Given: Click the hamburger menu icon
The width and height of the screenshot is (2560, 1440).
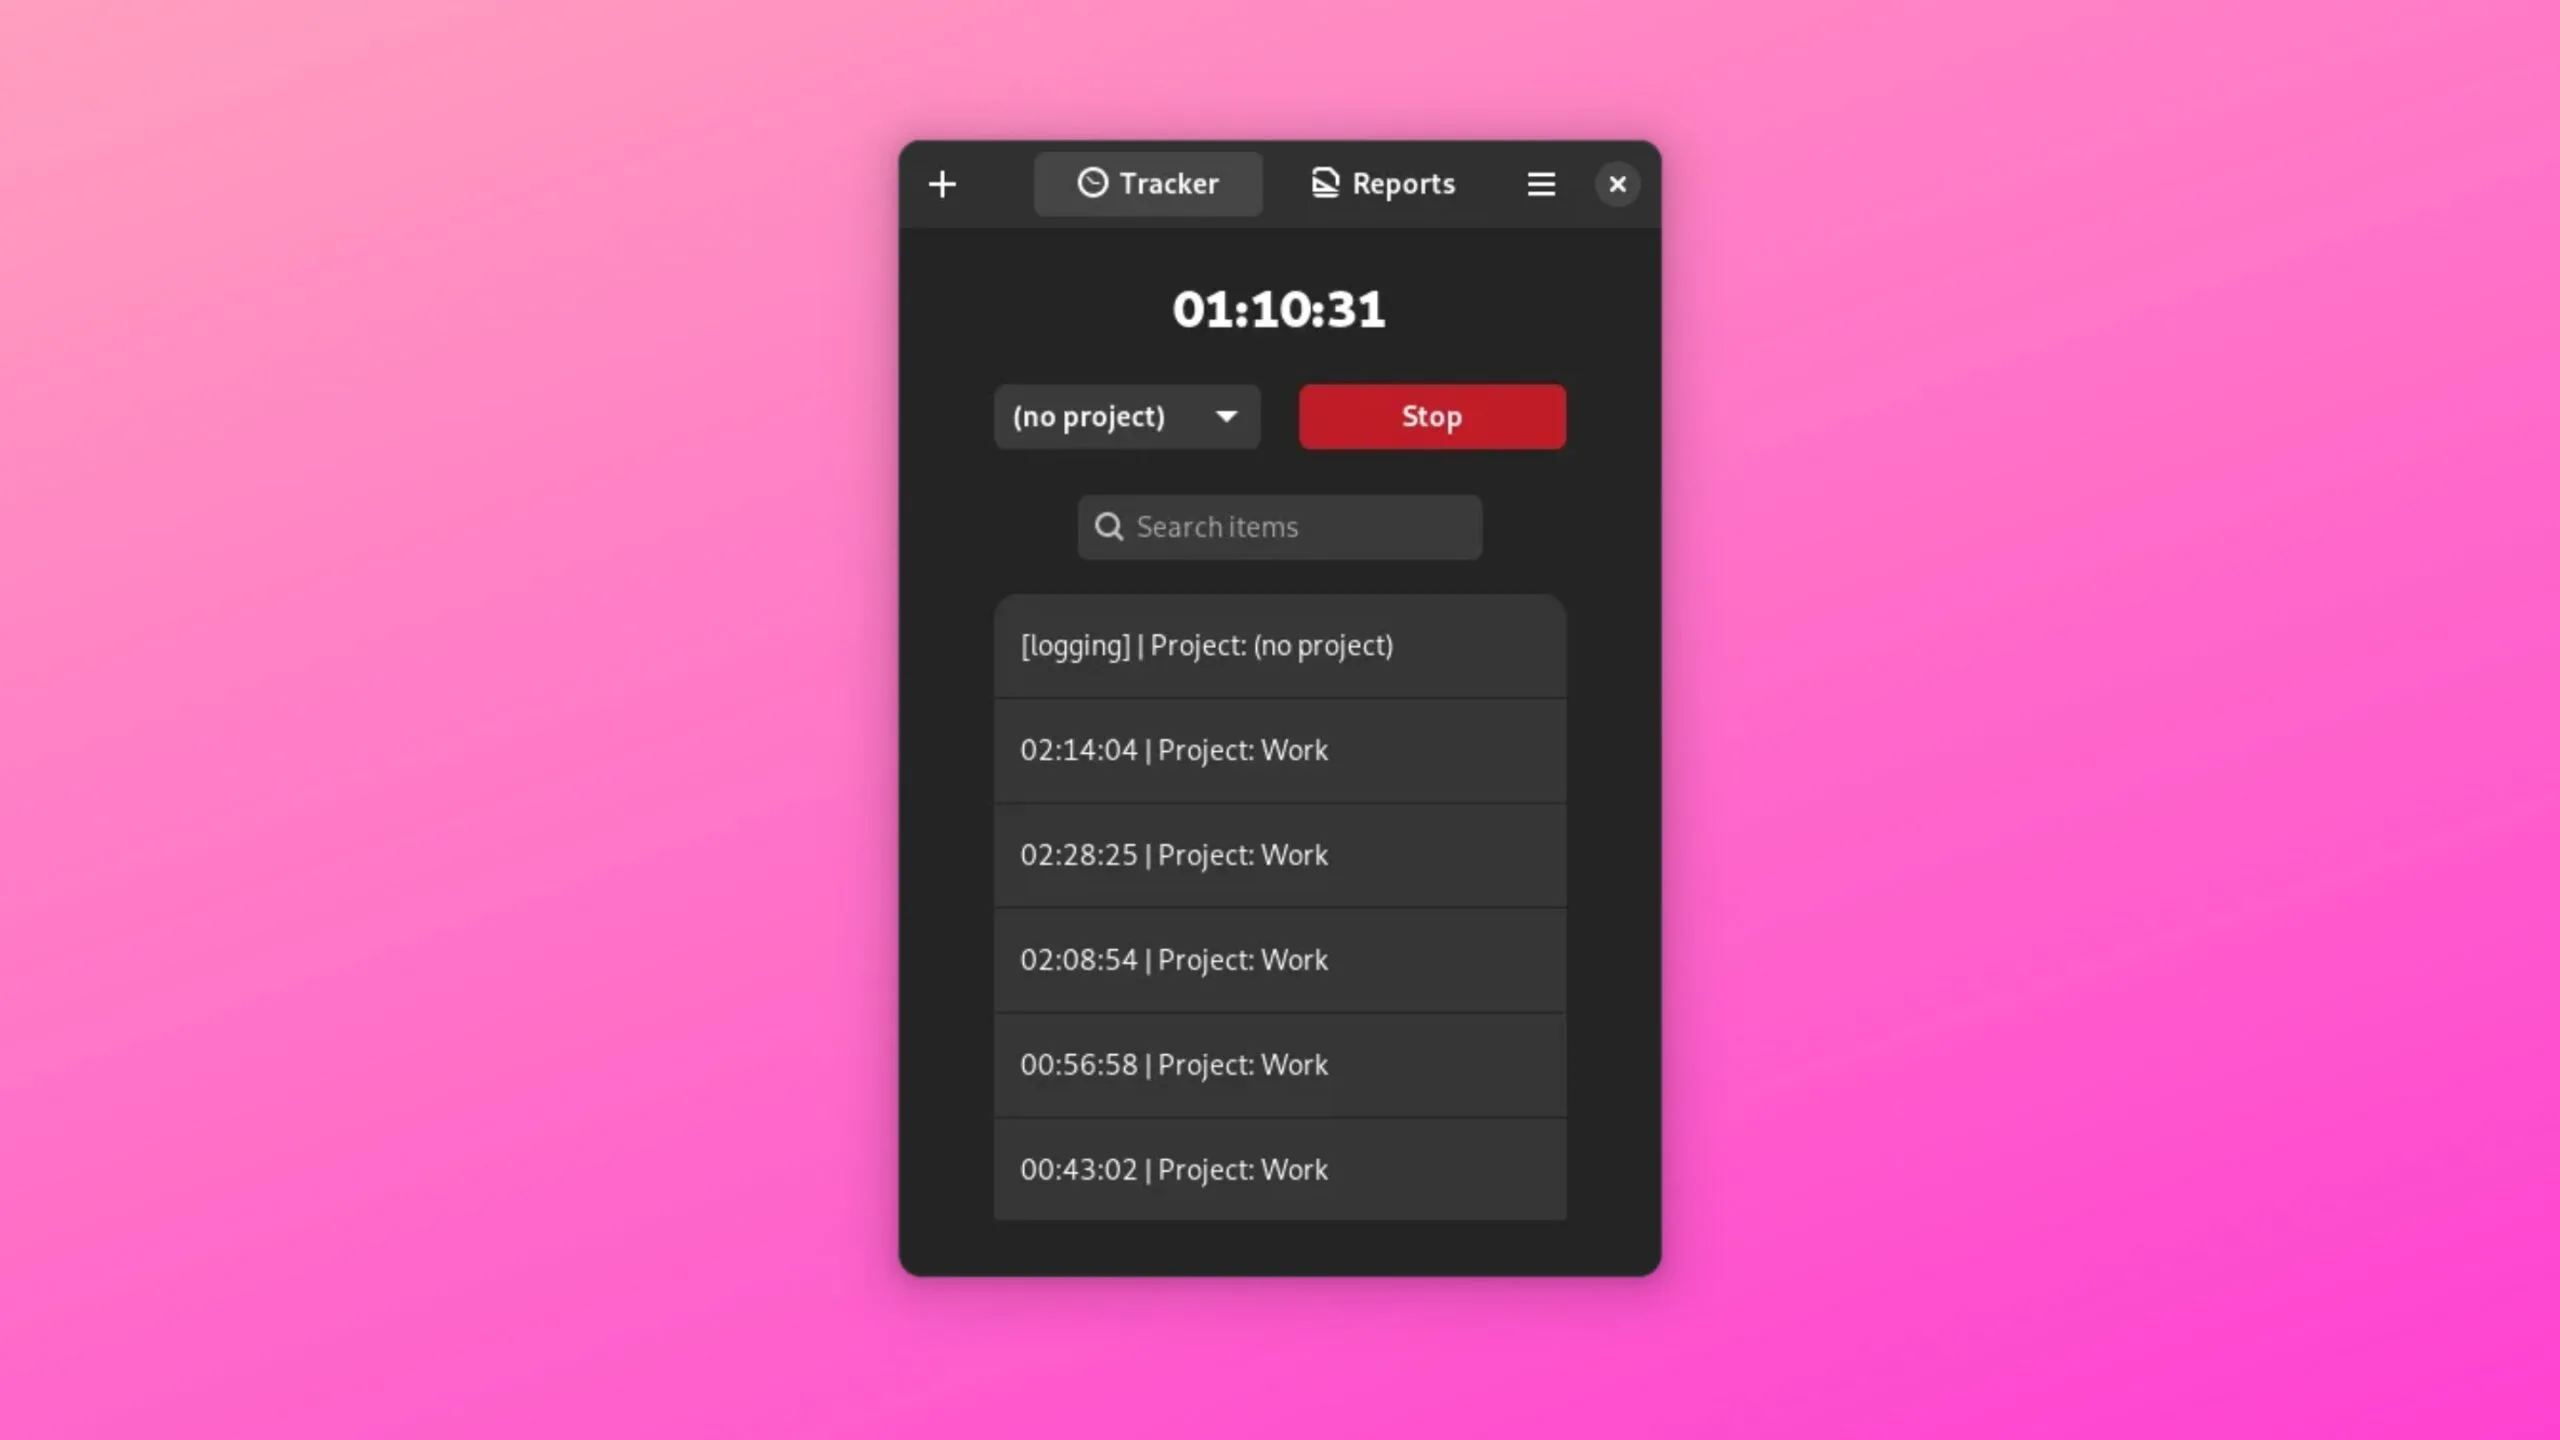Looking at the screenshot, I should tap(1540, 181).
